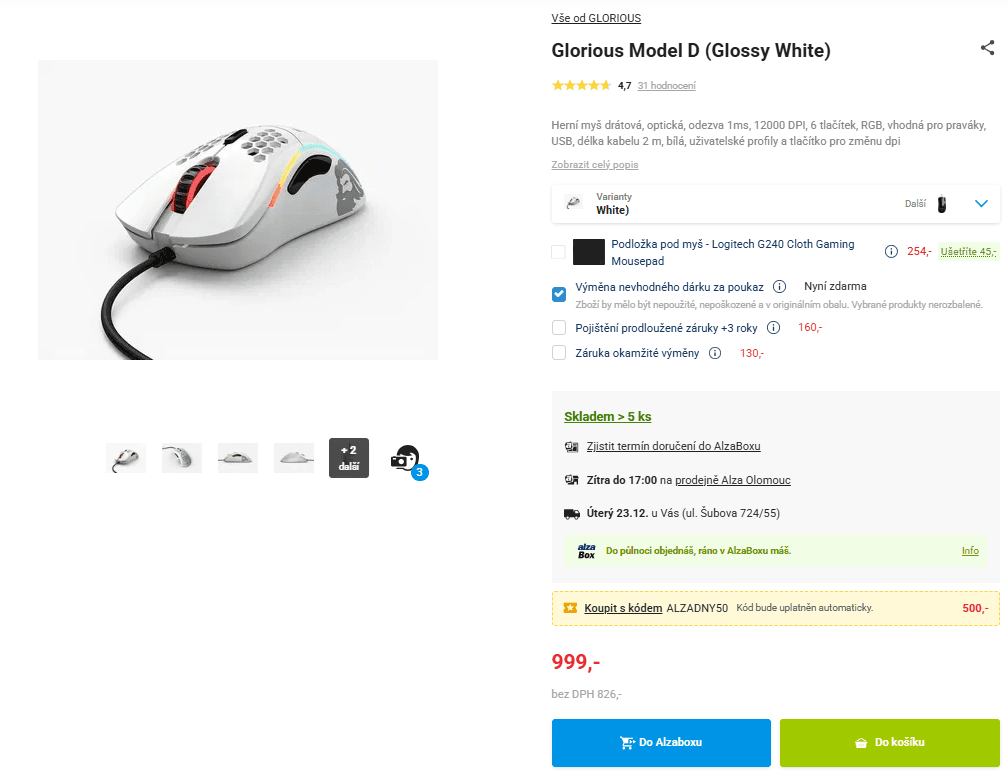The image size is (1008, 781).
Task: Show info for instant replacement guarantee
Action: [715, 353]
